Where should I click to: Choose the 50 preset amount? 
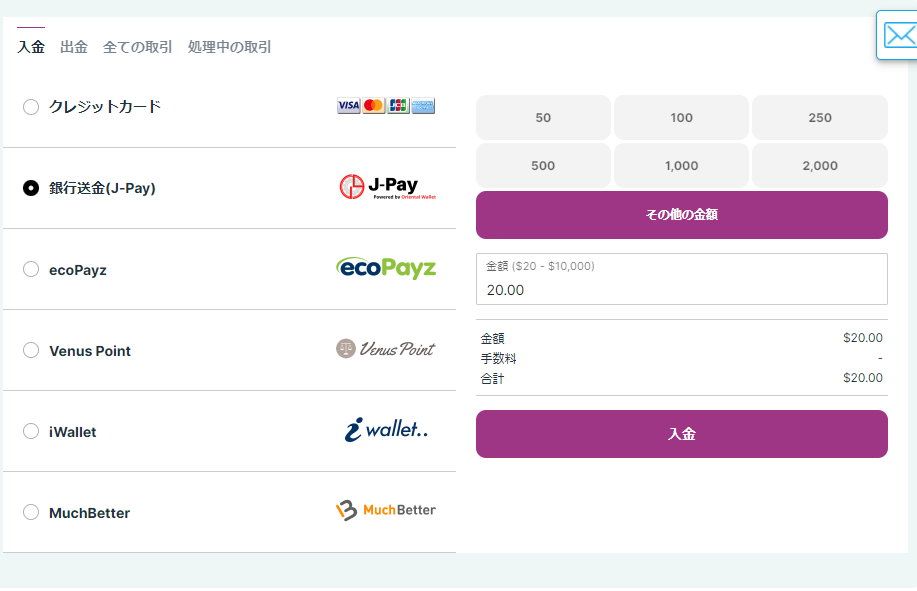tap(543, 118)
